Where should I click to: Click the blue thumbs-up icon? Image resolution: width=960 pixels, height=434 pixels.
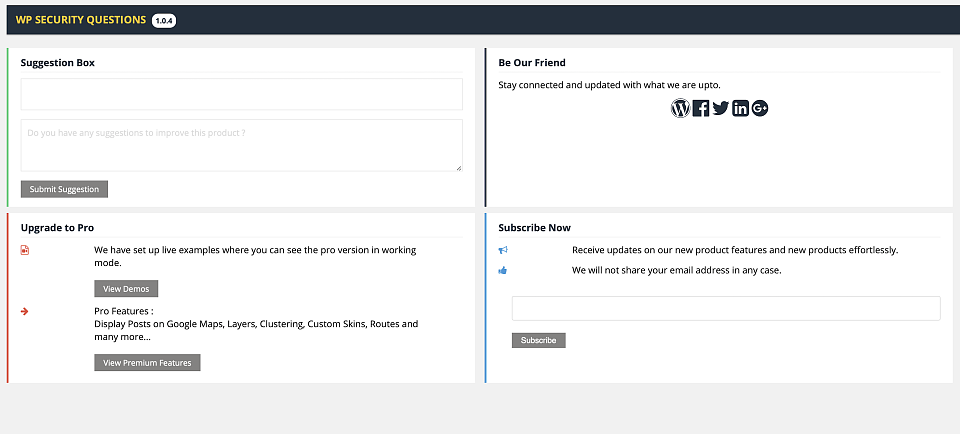coord(503,270)
